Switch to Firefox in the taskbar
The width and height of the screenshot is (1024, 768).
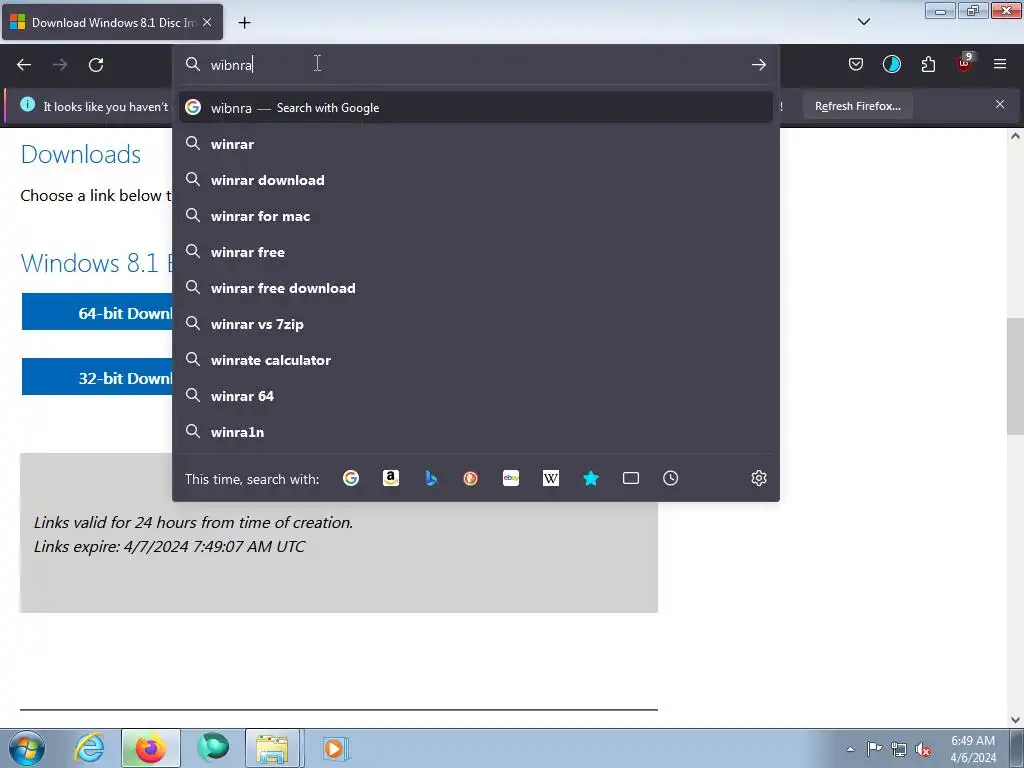tap(150, 748)
